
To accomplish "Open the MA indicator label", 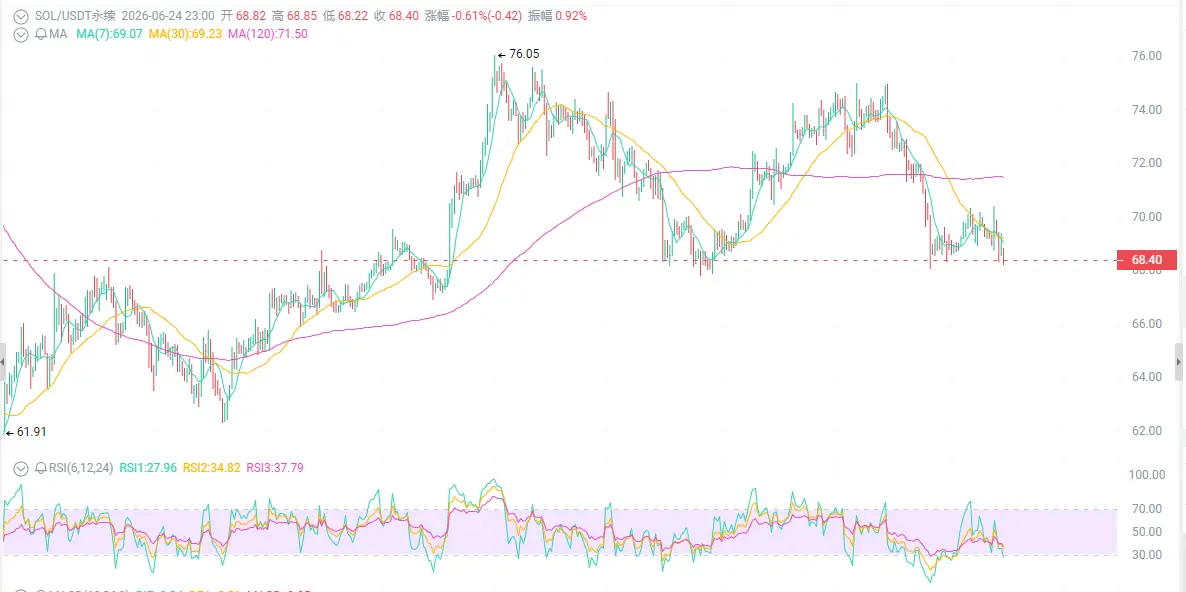I will [58, 34].
